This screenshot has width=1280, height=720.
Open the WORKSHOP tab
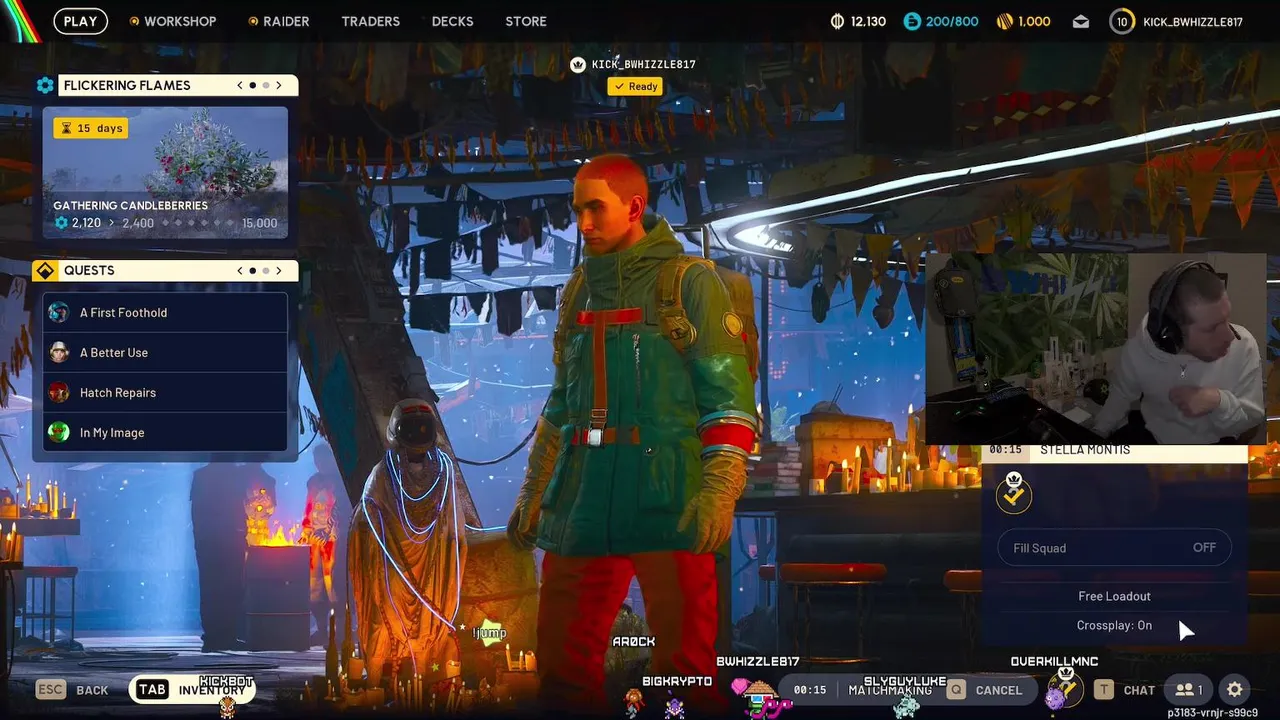click(172, 21)
